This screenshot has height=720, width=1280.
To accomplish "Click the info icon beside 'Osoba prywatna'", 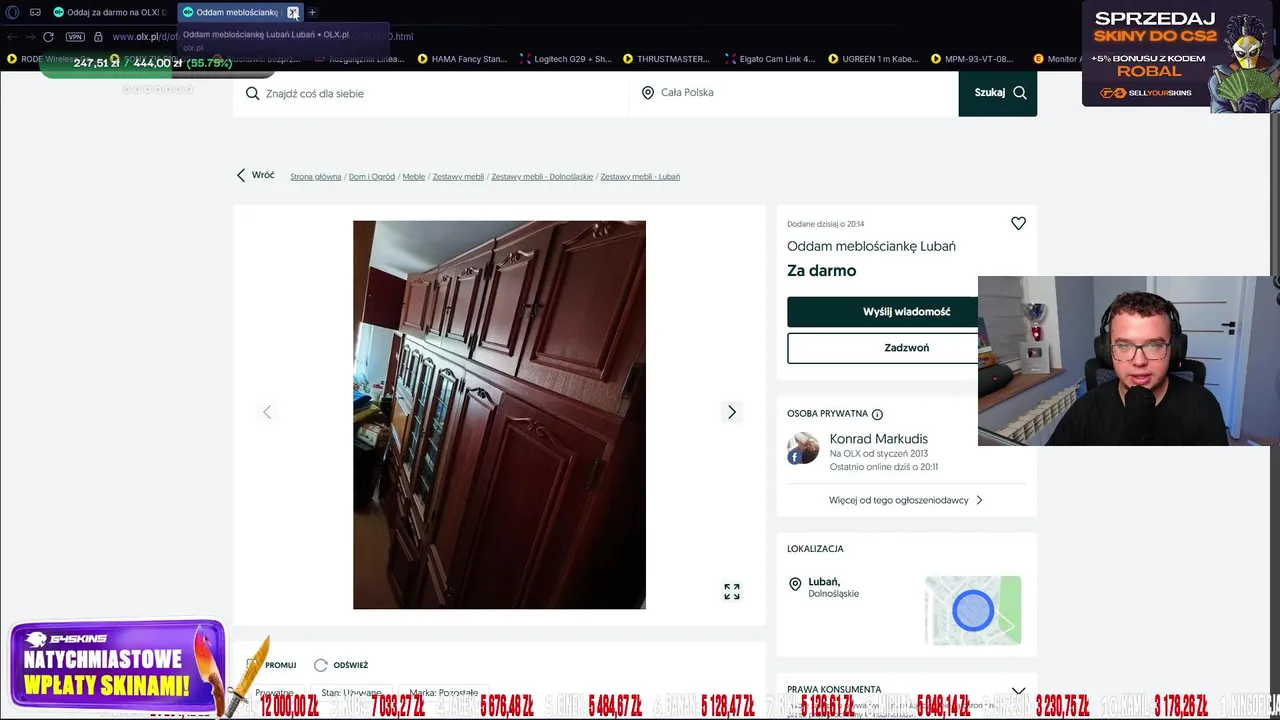I will [x=877, y=414].
